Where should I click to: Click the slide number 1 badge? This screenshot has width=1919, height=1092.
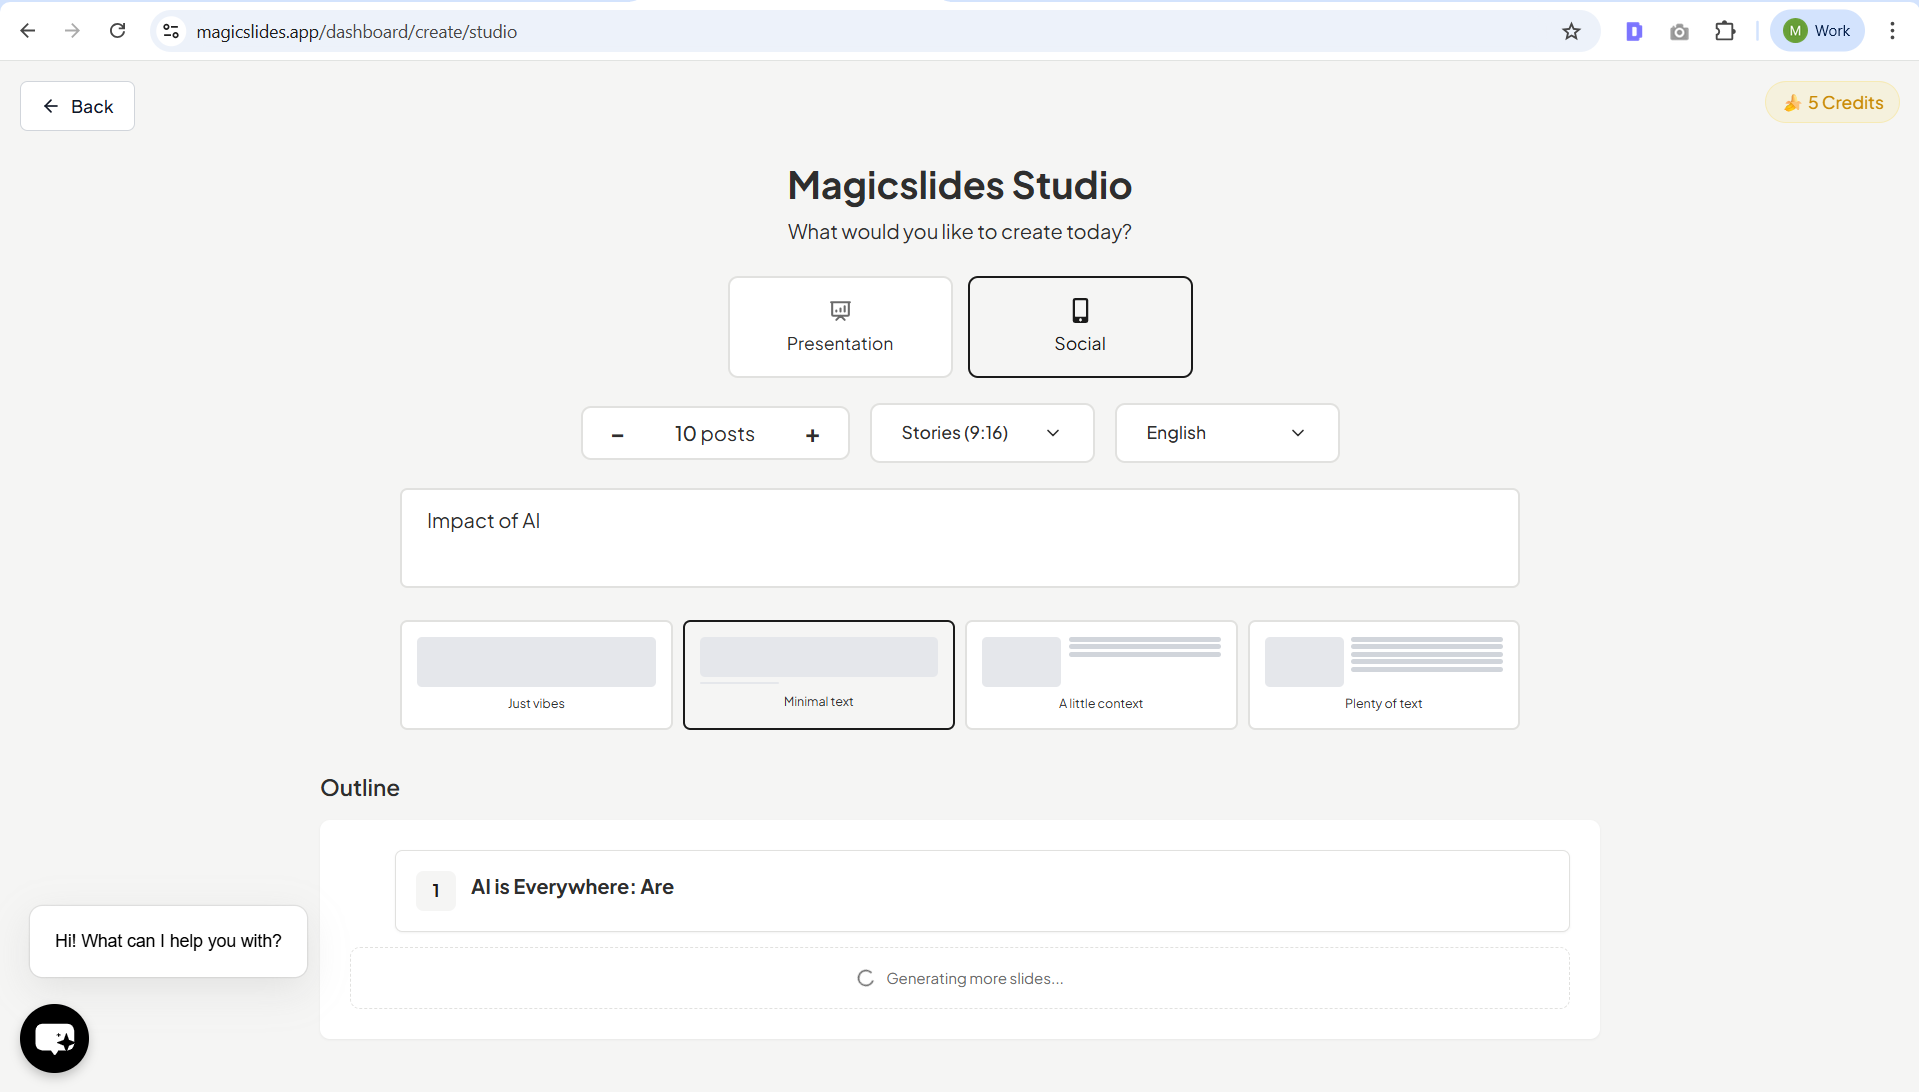click(x=436, y=891)
